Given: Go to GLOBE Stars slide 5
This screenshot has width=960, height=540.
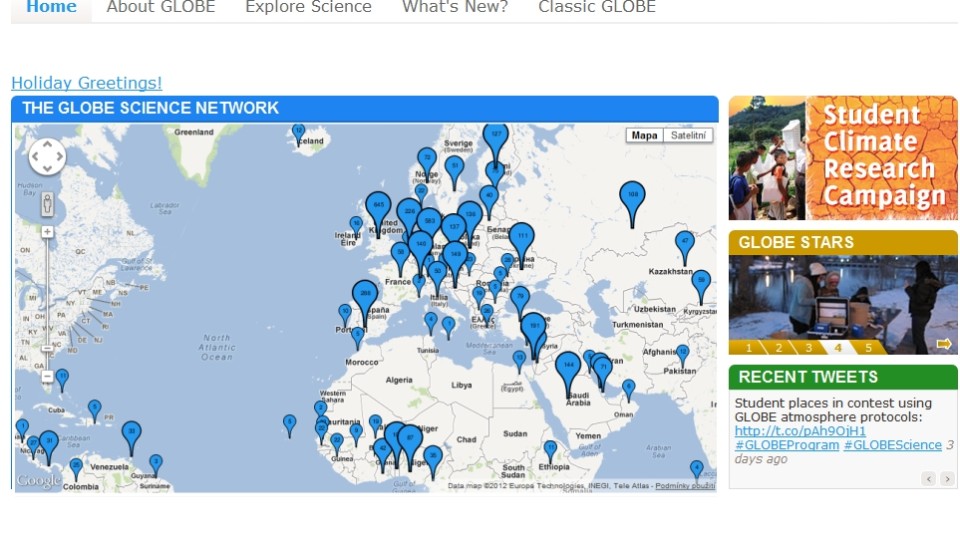Looking at the screenshot, I should (868, 348).
